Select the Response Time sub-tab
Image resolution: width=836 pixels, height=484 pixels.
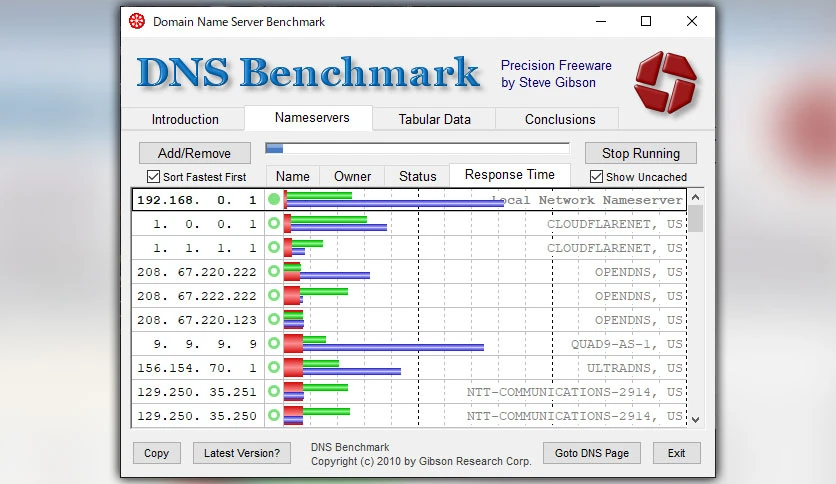click(510, 175)
